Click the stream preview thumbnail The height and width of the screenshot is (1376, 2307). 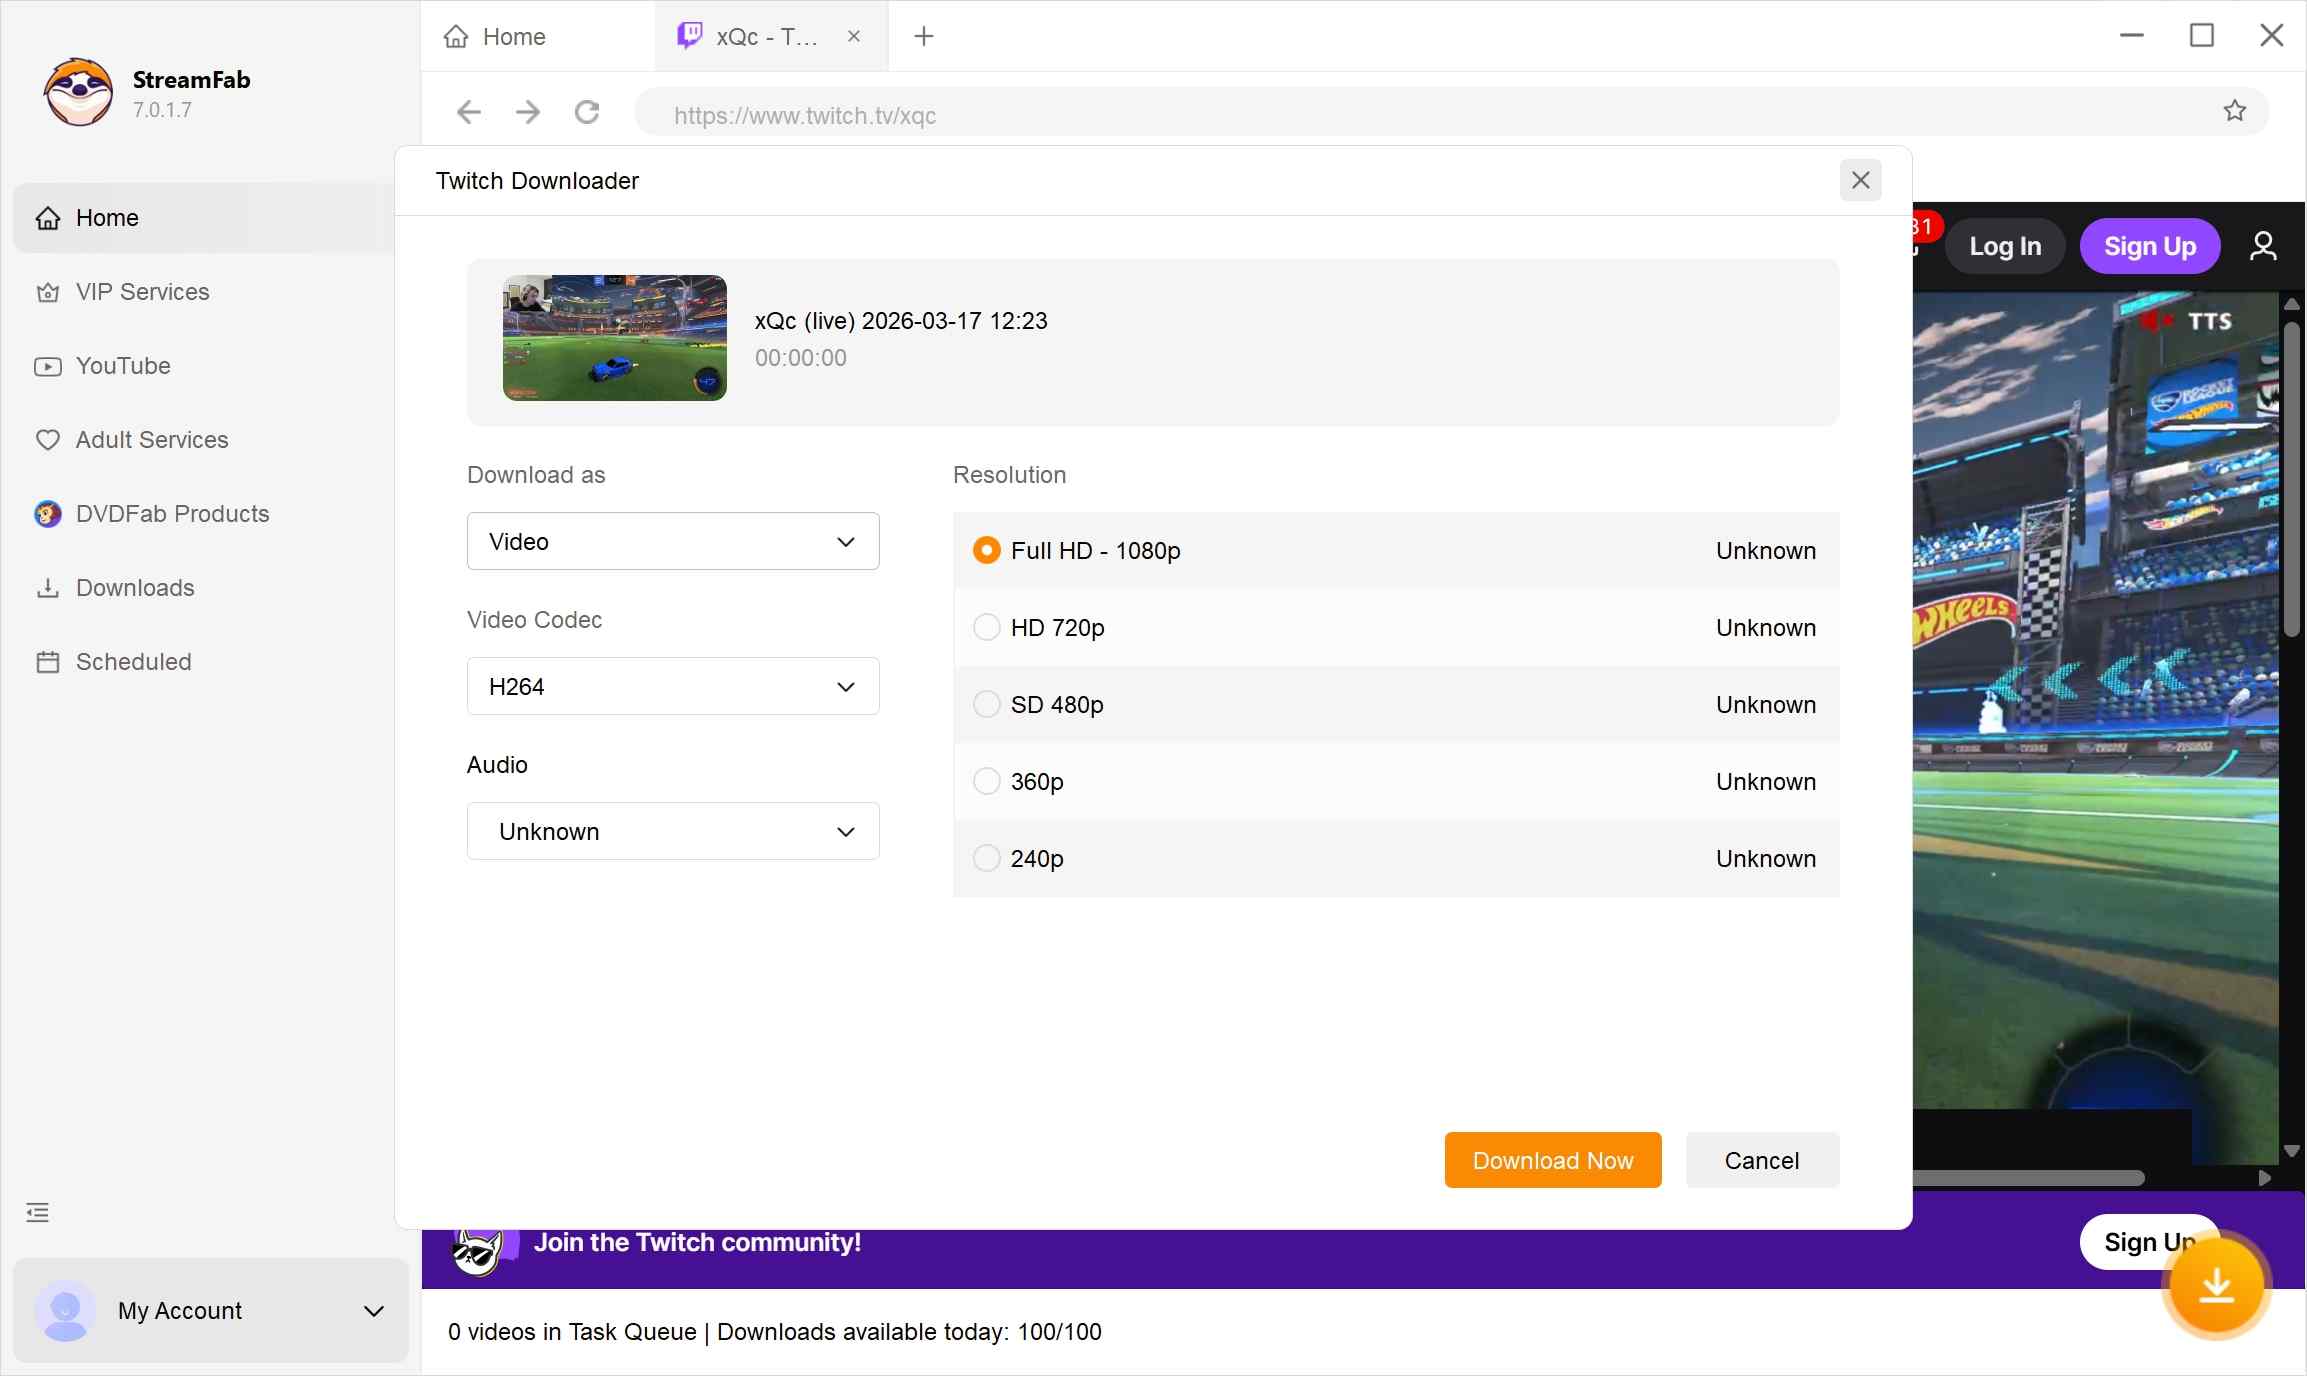[x=613, y=337]
